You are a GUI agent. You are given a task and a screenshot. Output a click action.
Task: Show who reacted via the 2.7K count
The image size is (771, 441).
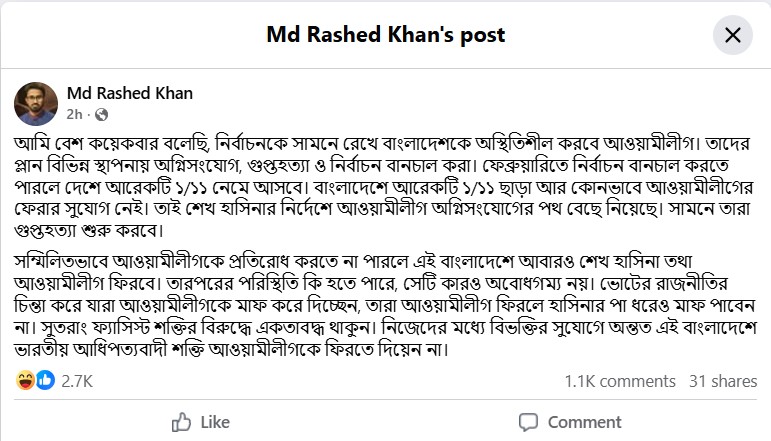(77, 381)
